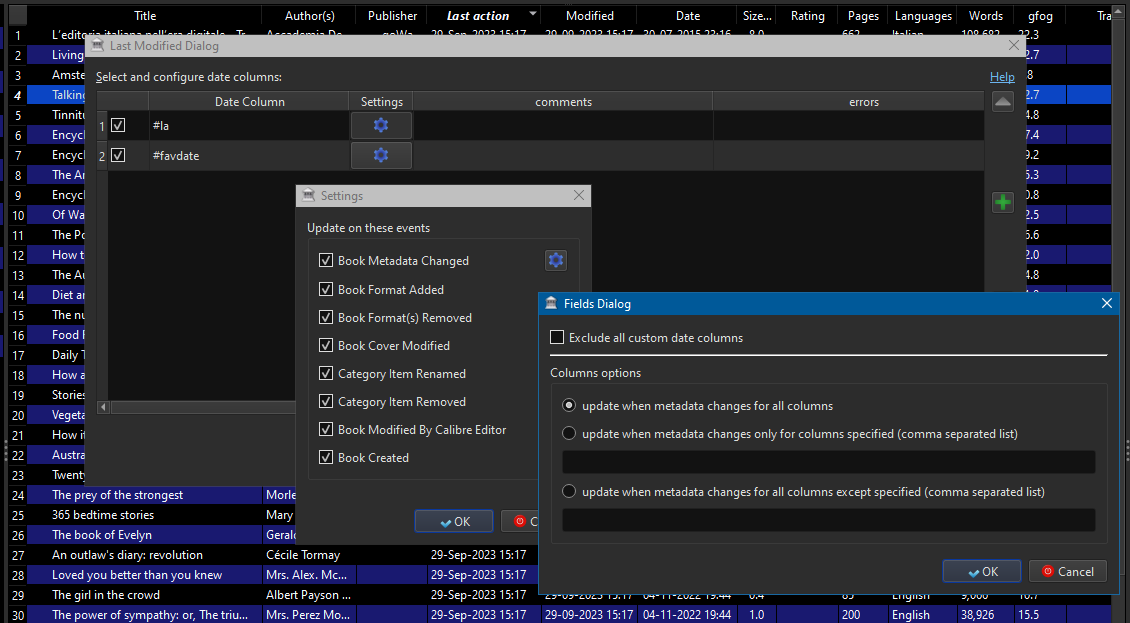Click the move-up arrow icon
The height and width of the screenshot is (623, 1130).
coord(1003,102)
